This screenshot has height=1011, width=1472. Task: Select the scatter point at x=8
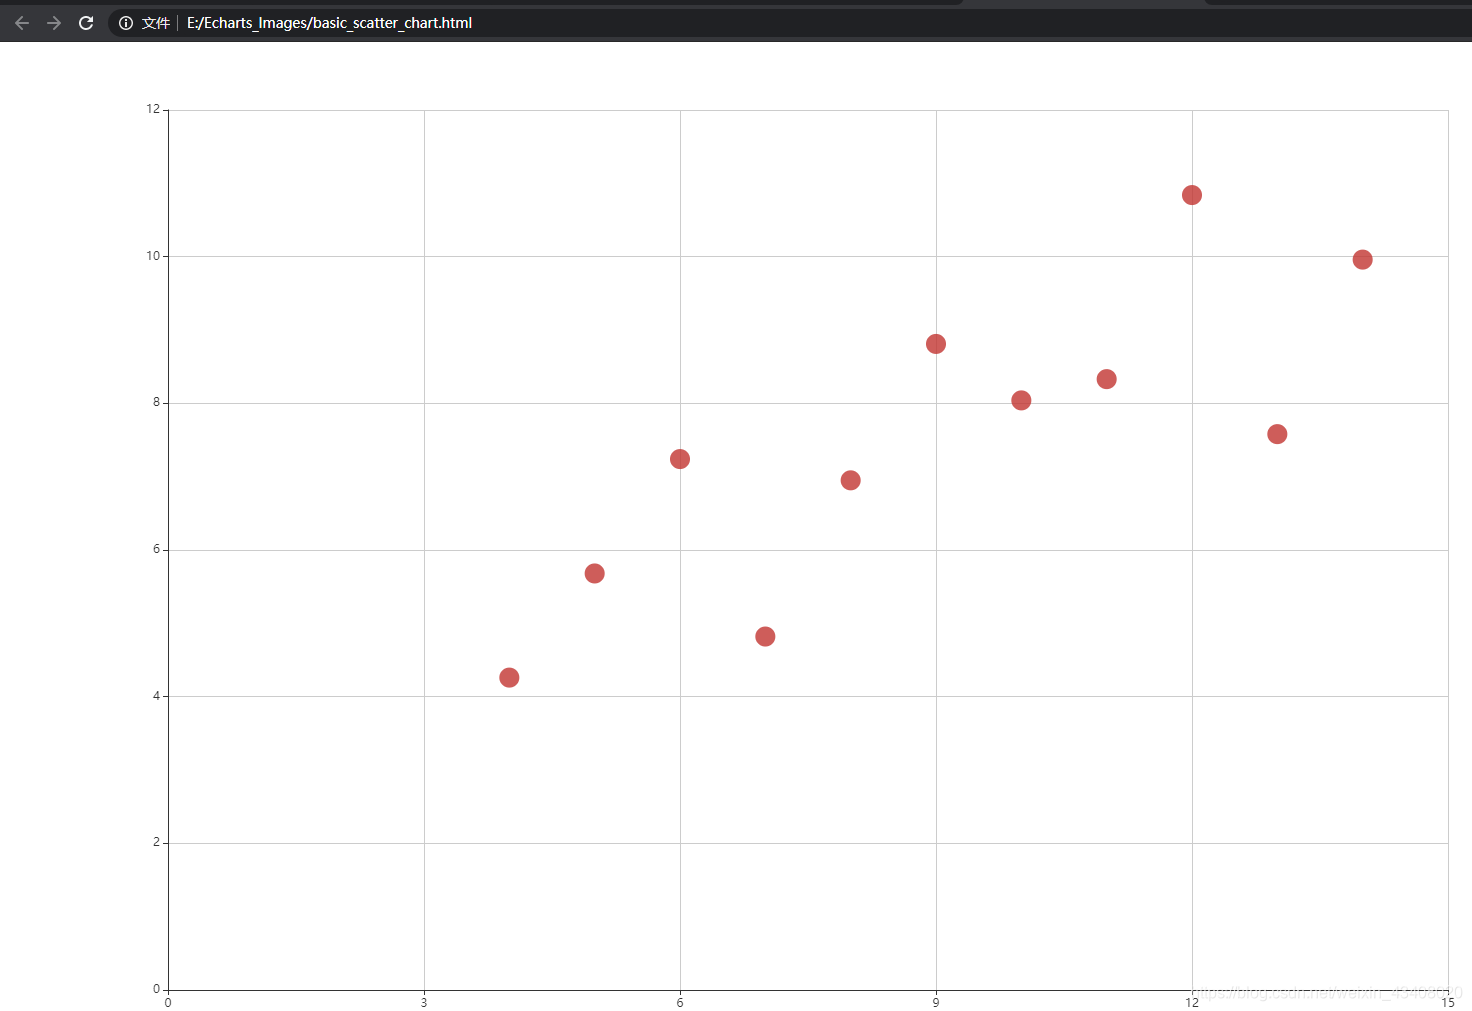(x=850, y=480)
